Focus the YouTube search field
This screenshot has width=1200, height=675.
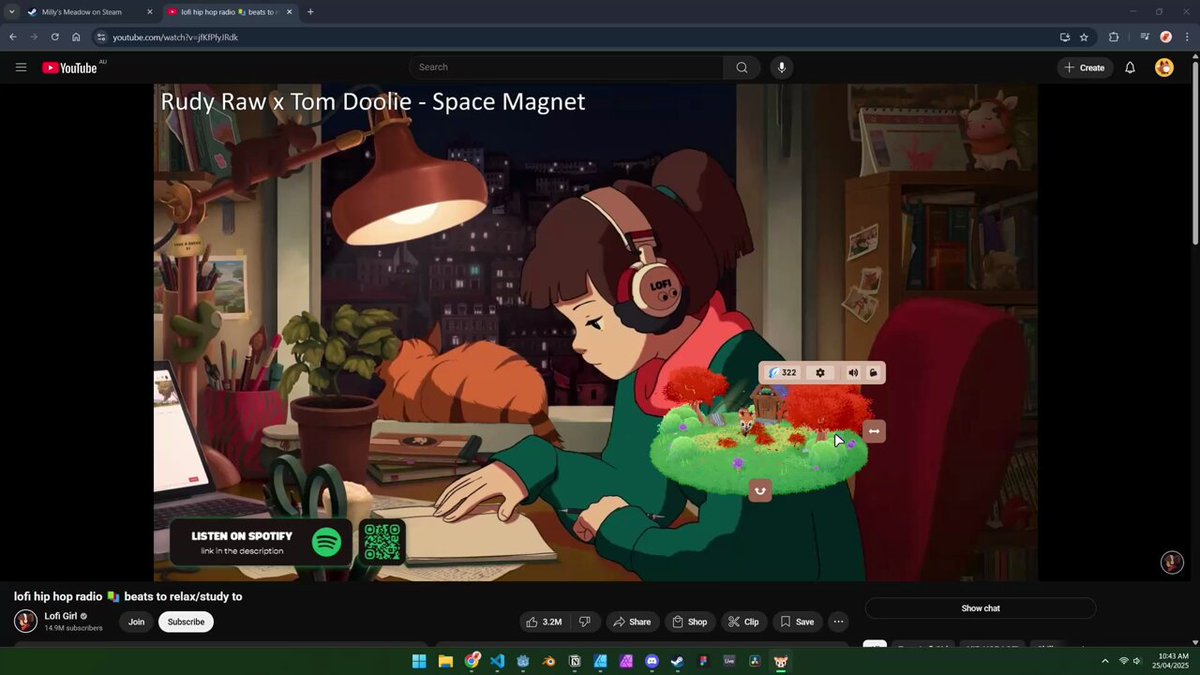point(566,67)
